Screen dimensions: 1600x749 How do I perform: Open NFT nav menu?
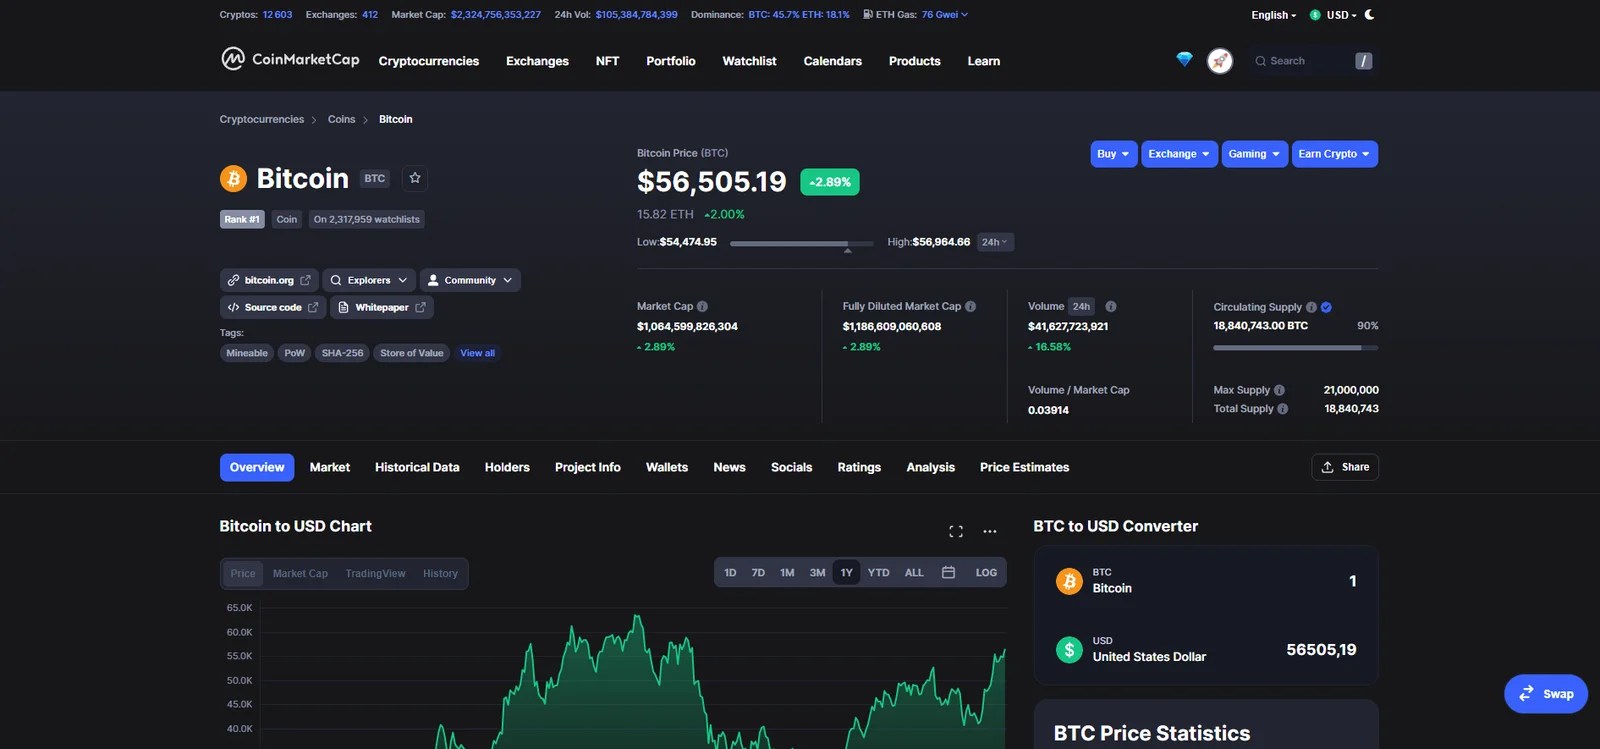click(x=607, y=61)
